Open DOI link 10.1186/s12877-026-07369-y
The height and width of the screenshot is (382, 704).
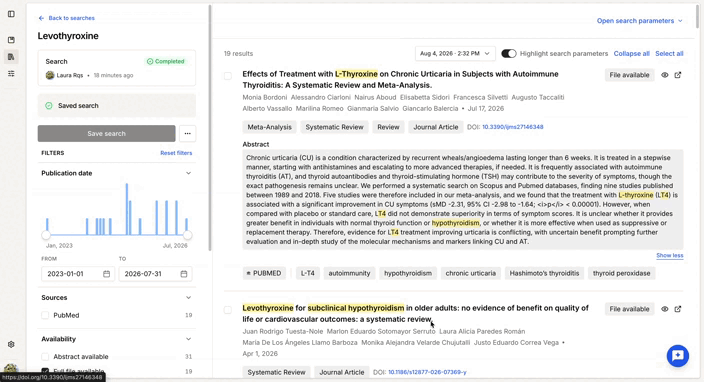point(427,372)
